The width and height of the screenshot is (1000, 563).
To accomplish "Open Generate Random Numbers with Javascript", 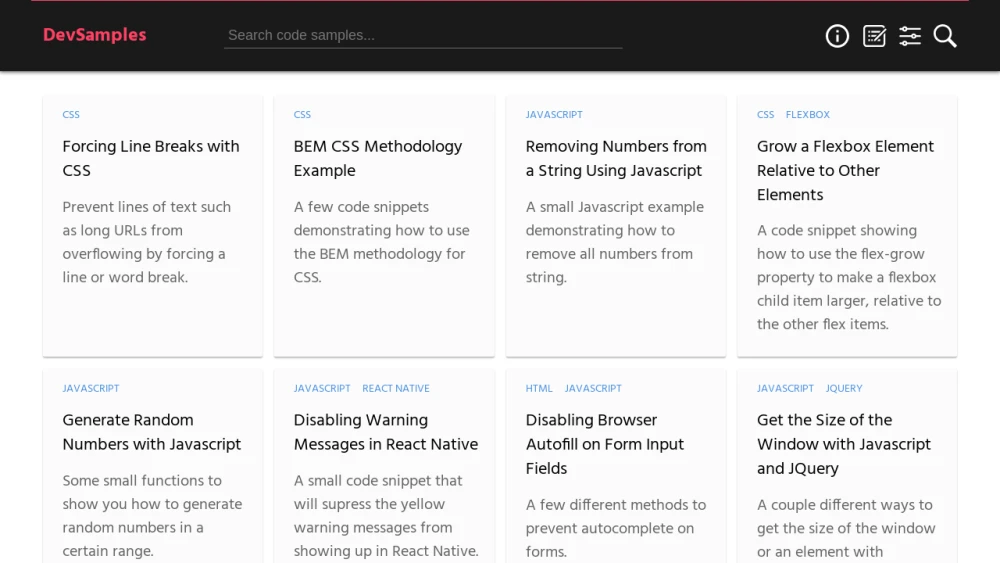I will coord(152,432).
